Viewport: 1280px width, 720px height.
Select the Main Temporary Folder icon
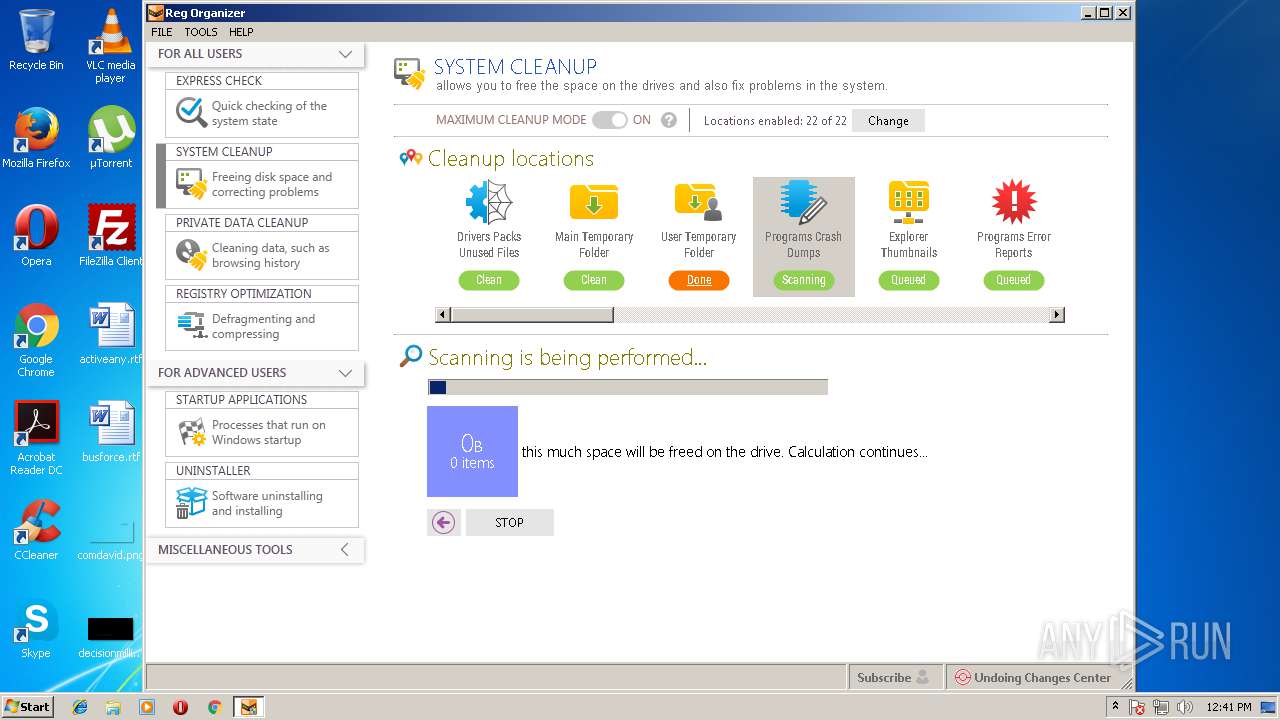pos(594,203)
